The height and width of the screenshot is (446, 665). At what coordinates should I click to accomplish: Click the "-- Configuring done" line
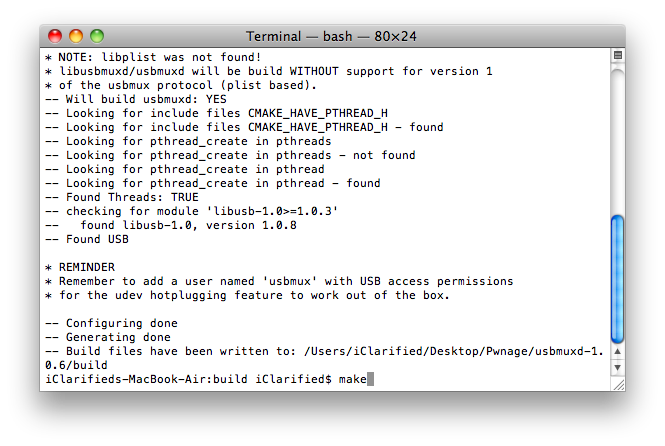(112, 324)
